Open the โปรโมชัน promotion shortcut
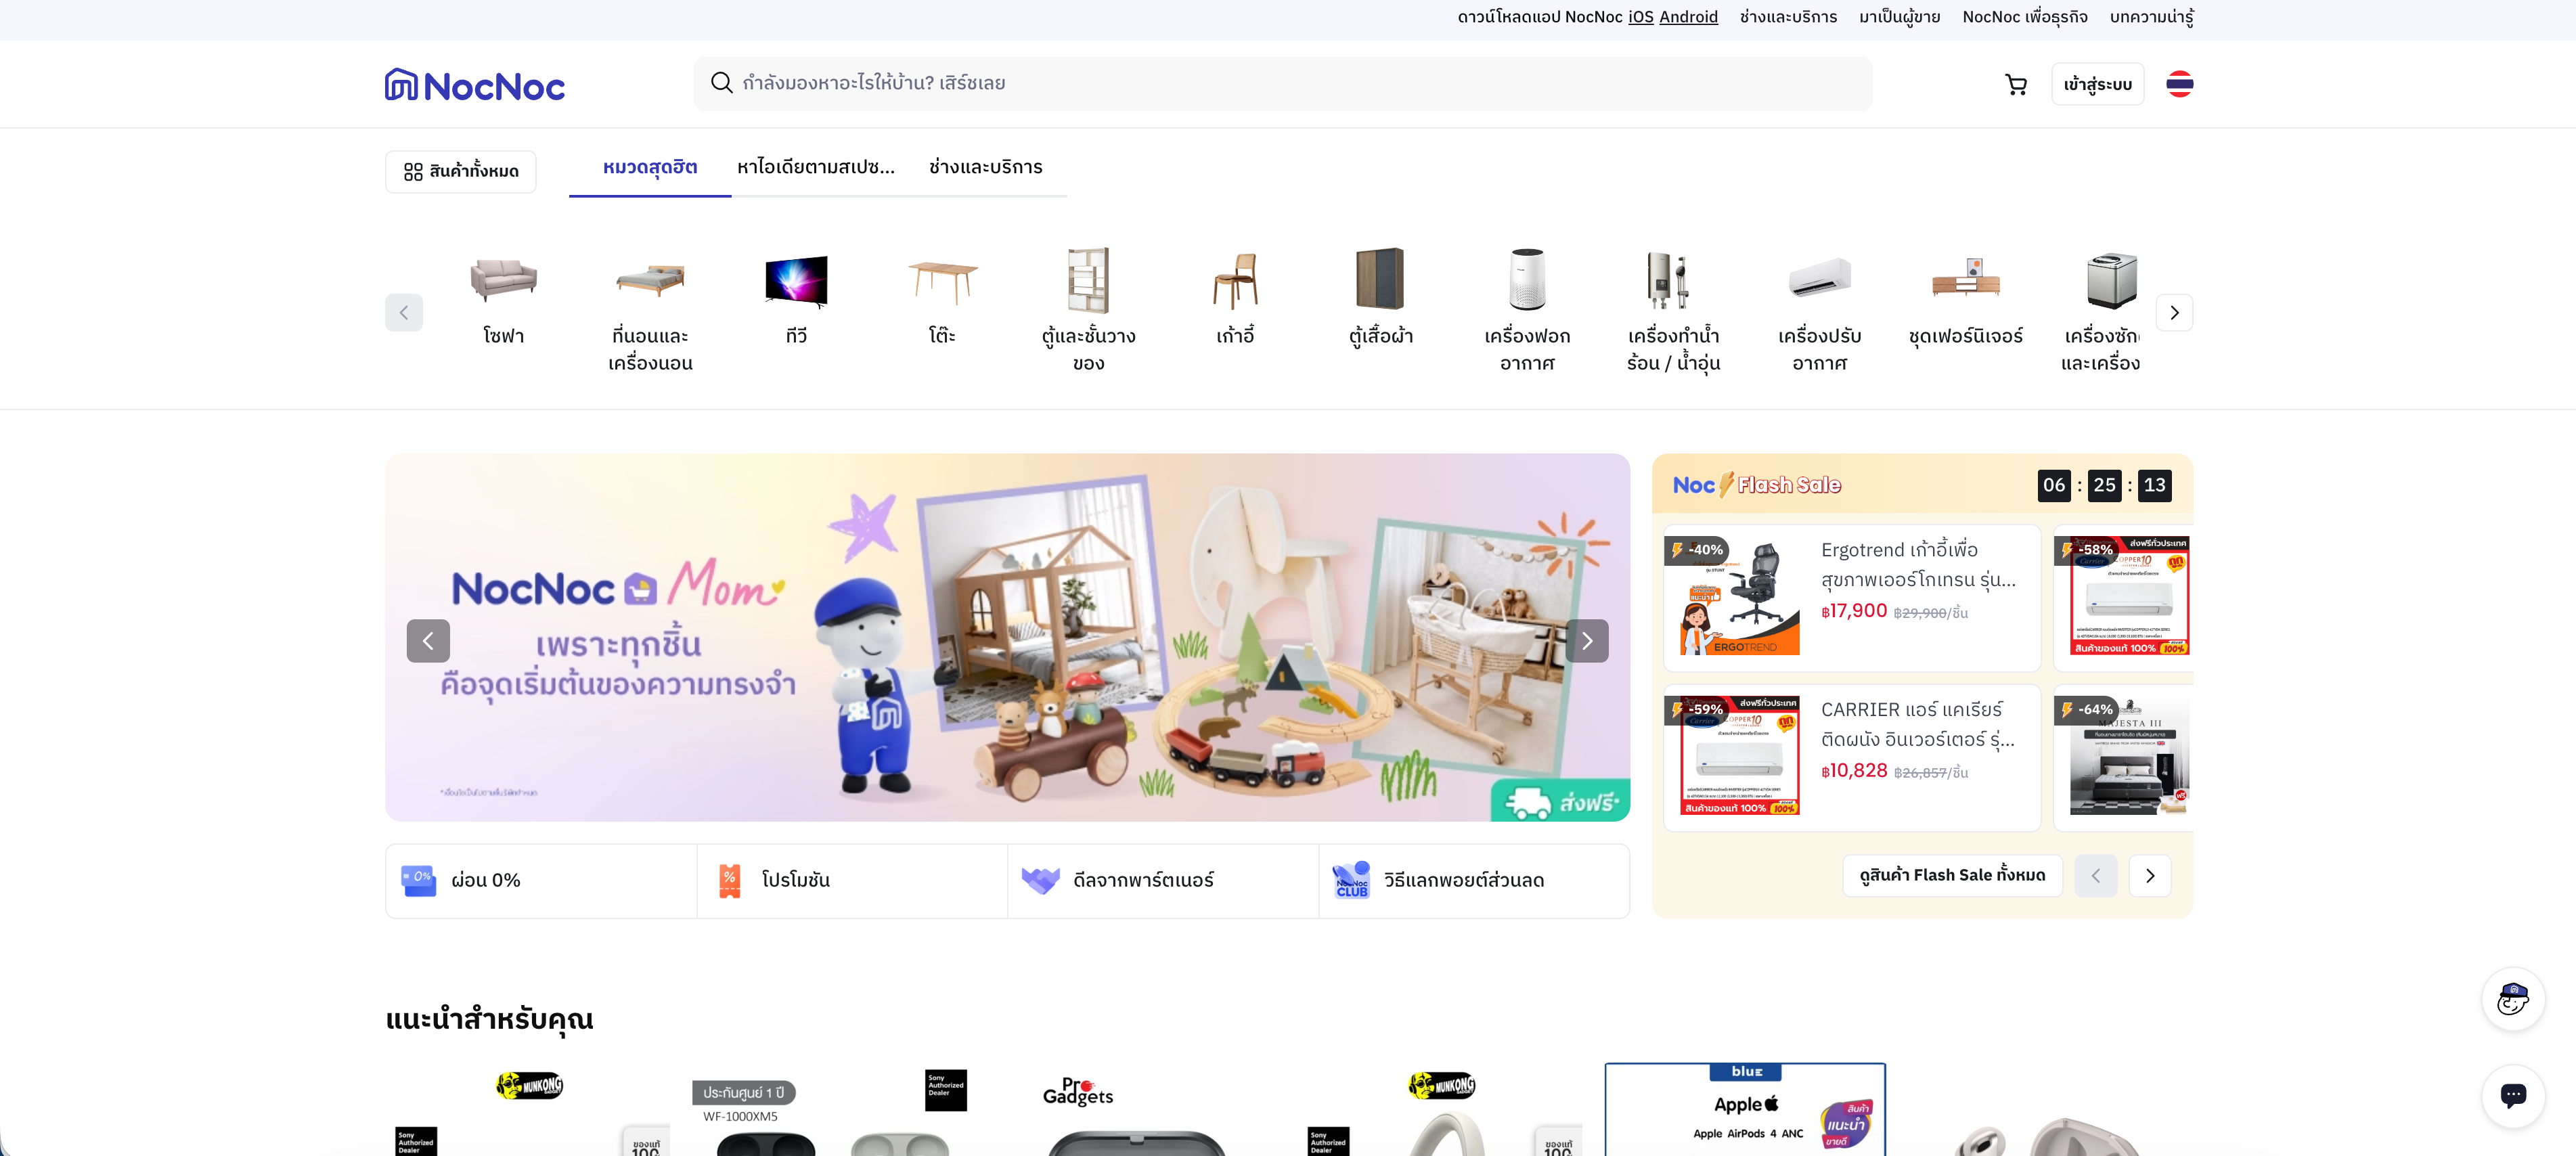Image resolution: width=2576 pixels, height=1156 pixels. [852, 880]
